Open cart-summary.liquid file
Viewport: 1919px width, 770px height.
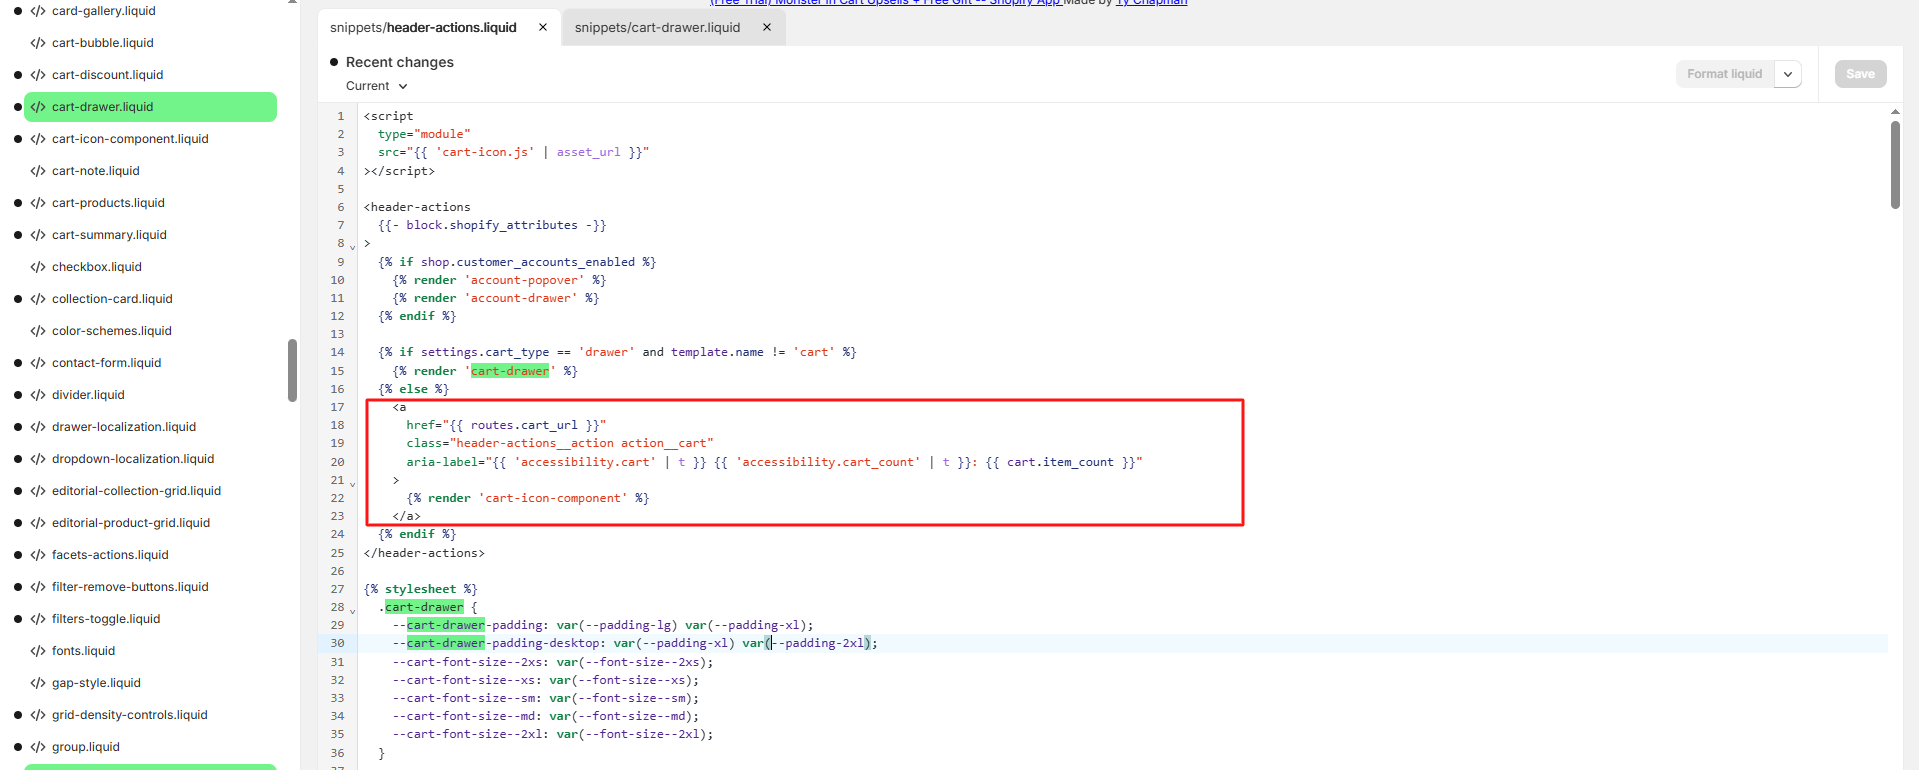109,235
